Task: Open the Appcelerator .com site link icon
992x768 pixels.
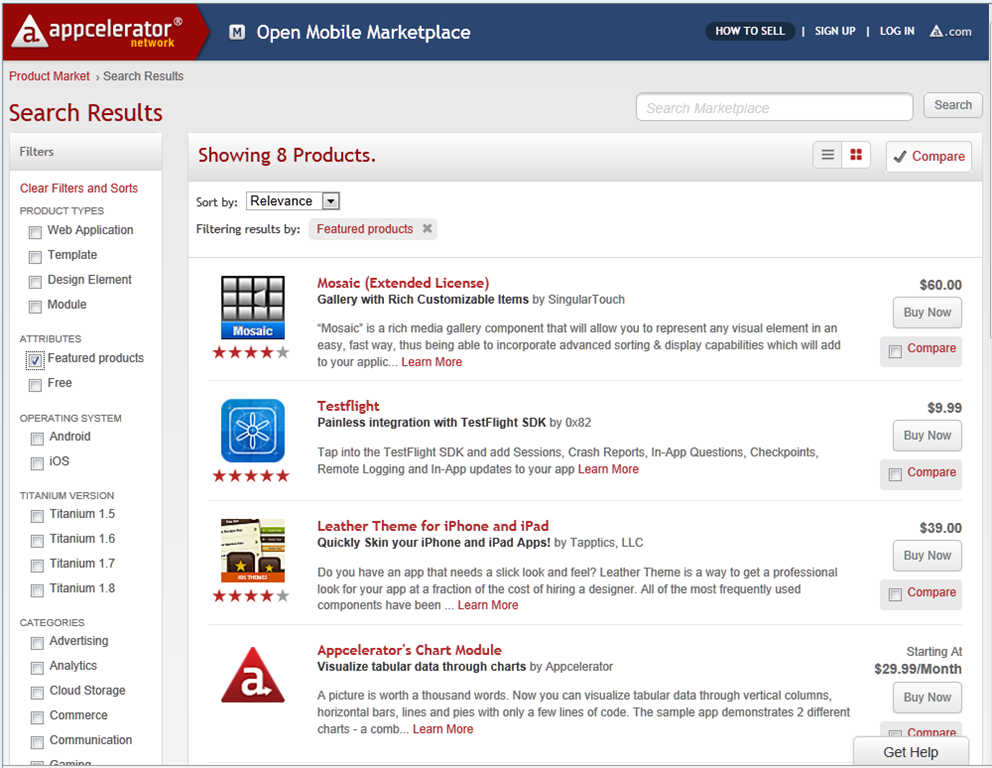Action: (950, 31)
